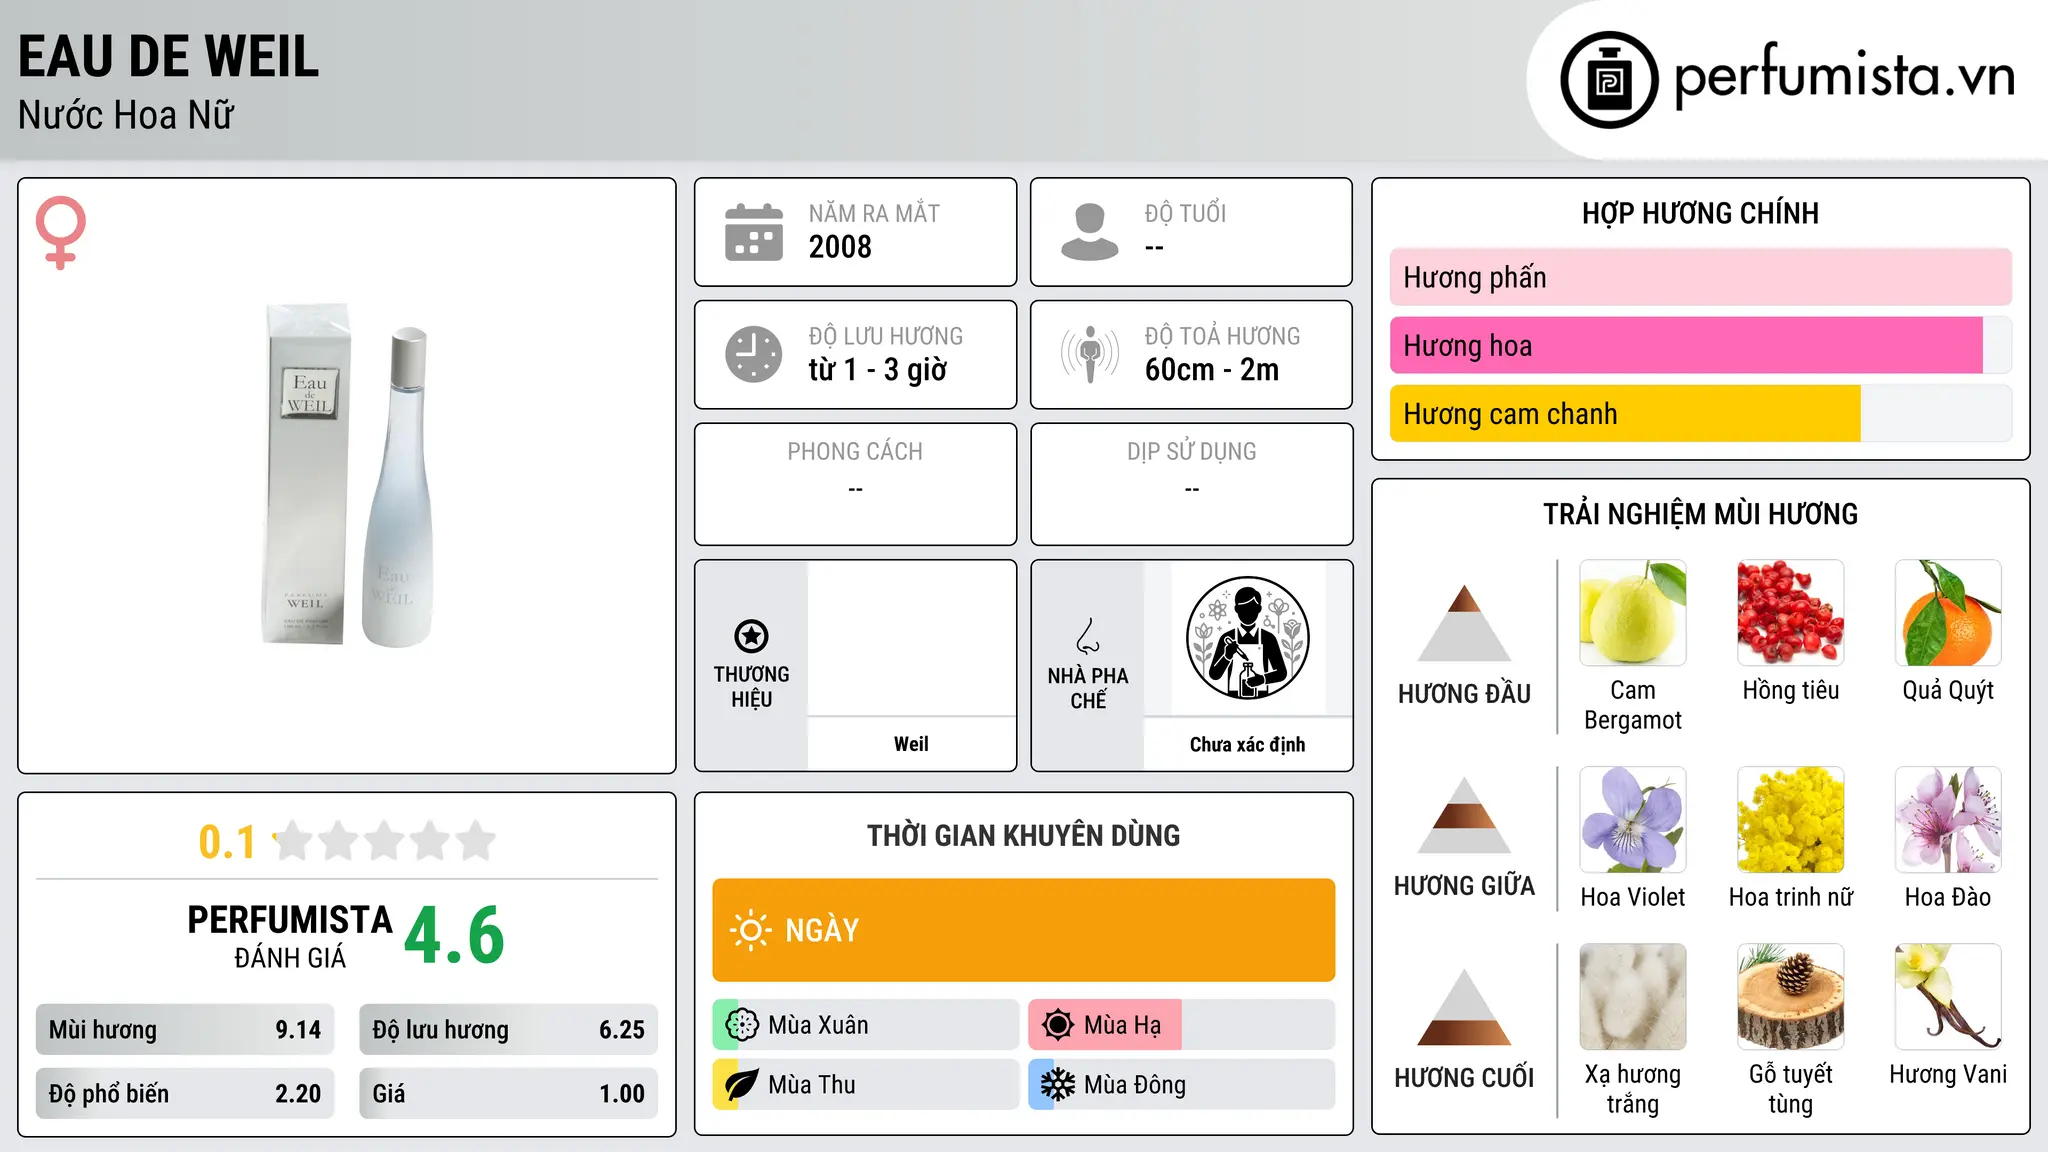This screenshot has height=1152, width=2048.
Task: Click the star badge icon above Thương hiệu
Action: point(751,636)
